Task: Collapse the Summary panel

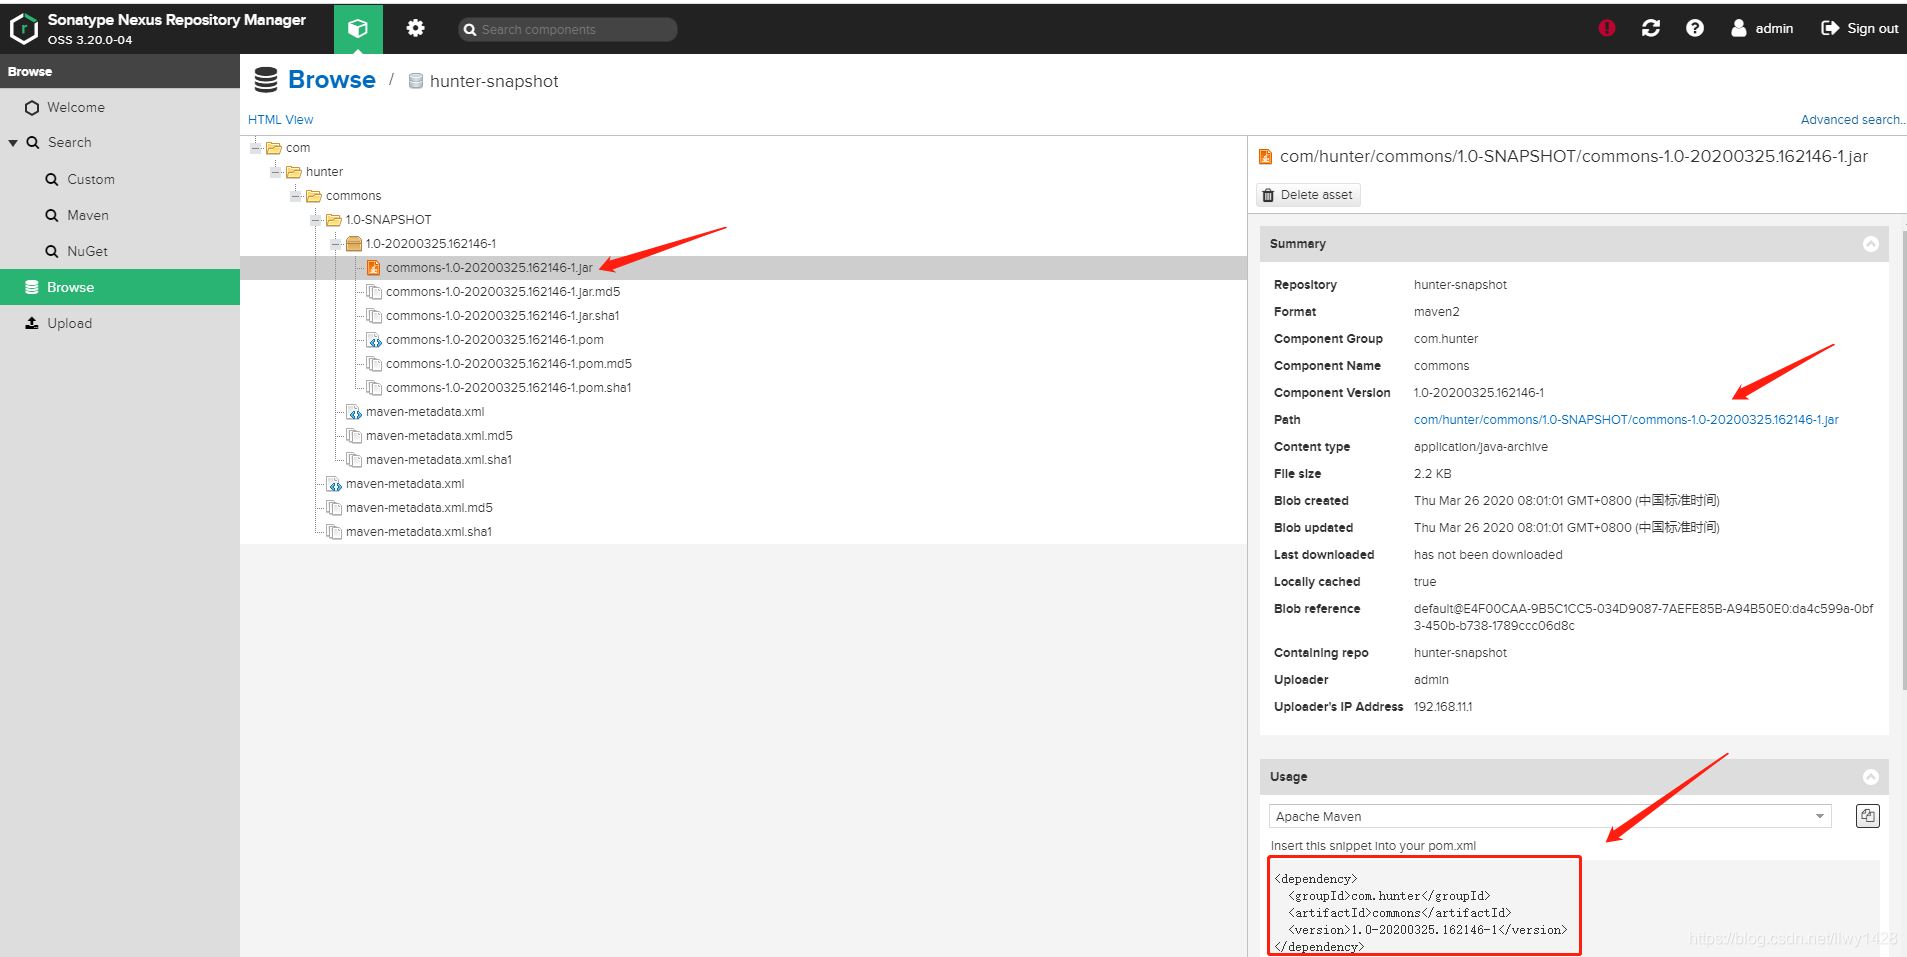Action: click(x=1871, y=244)
